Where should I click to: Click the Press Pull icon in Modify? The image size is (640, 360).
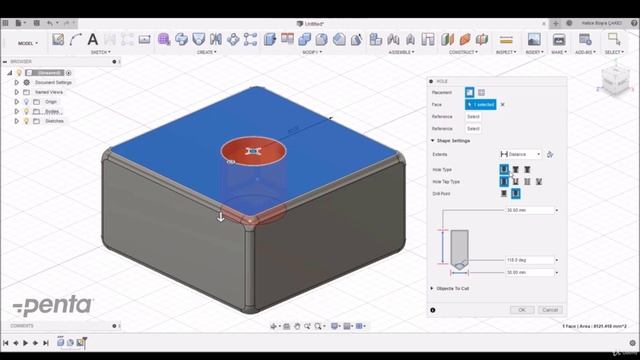tap(270, 40)
